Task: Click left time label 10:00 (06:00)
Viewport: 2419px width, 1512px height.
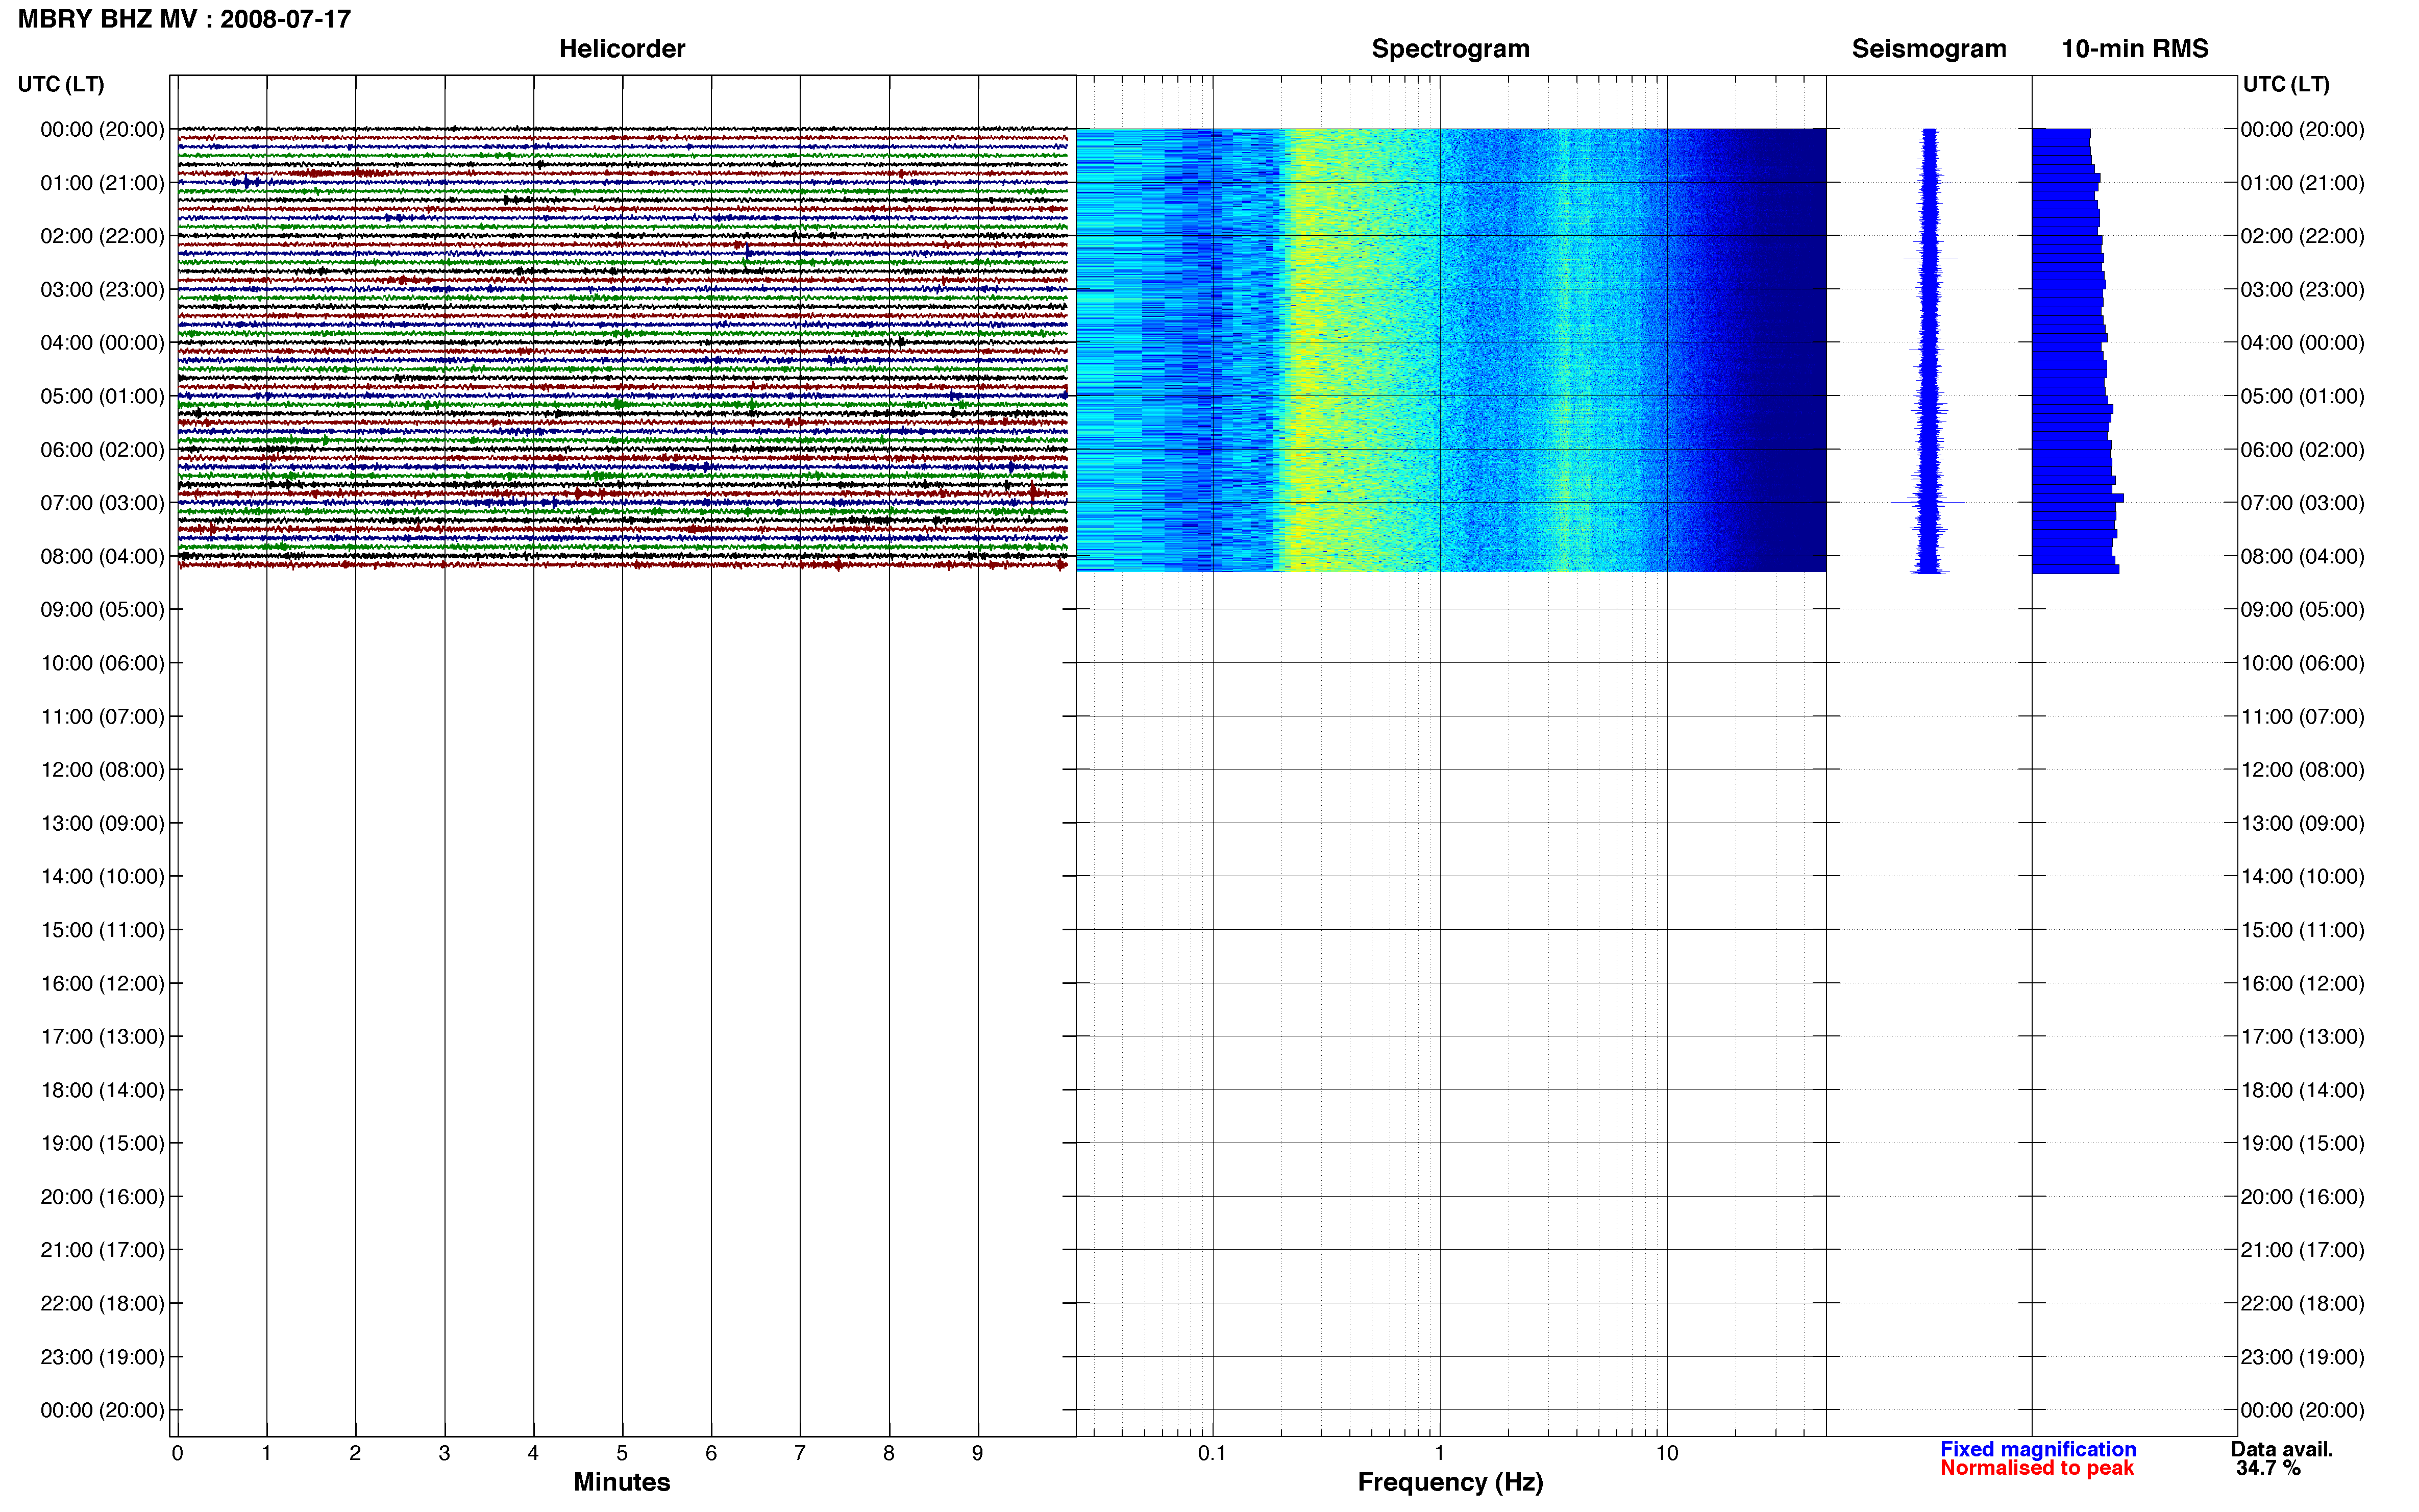Action: point(102,663)
